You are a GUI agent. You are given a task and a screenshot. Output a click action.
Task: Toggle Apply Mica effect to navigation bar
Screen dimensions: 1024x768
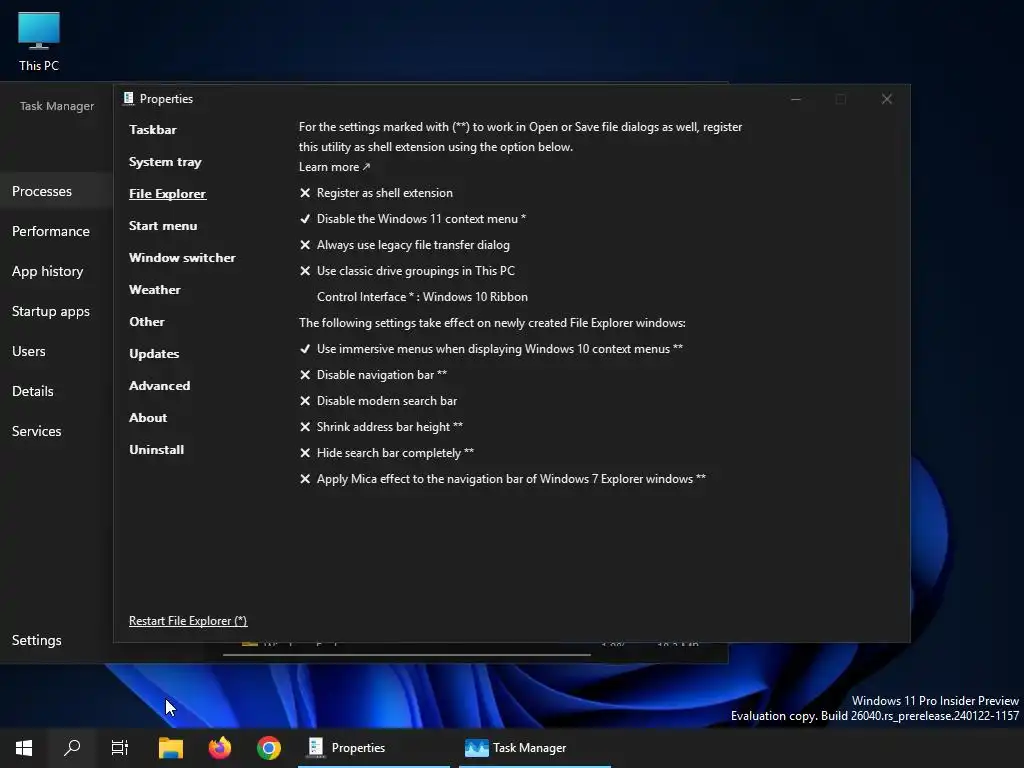click(503, 479)
